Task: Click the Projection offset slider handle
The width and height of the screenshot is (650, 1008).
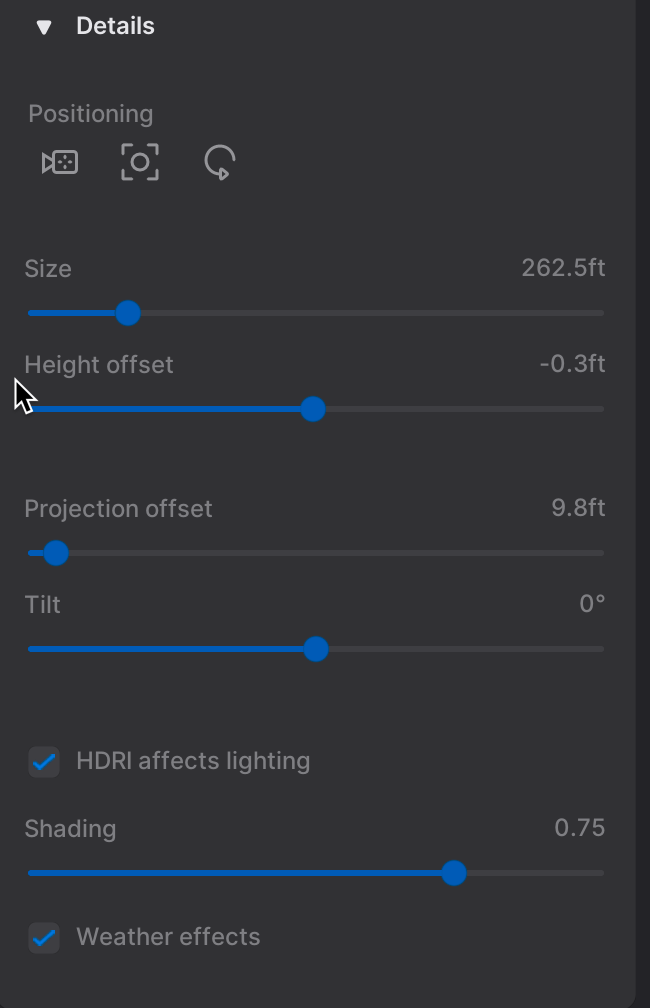Action: tap(56, 553)
